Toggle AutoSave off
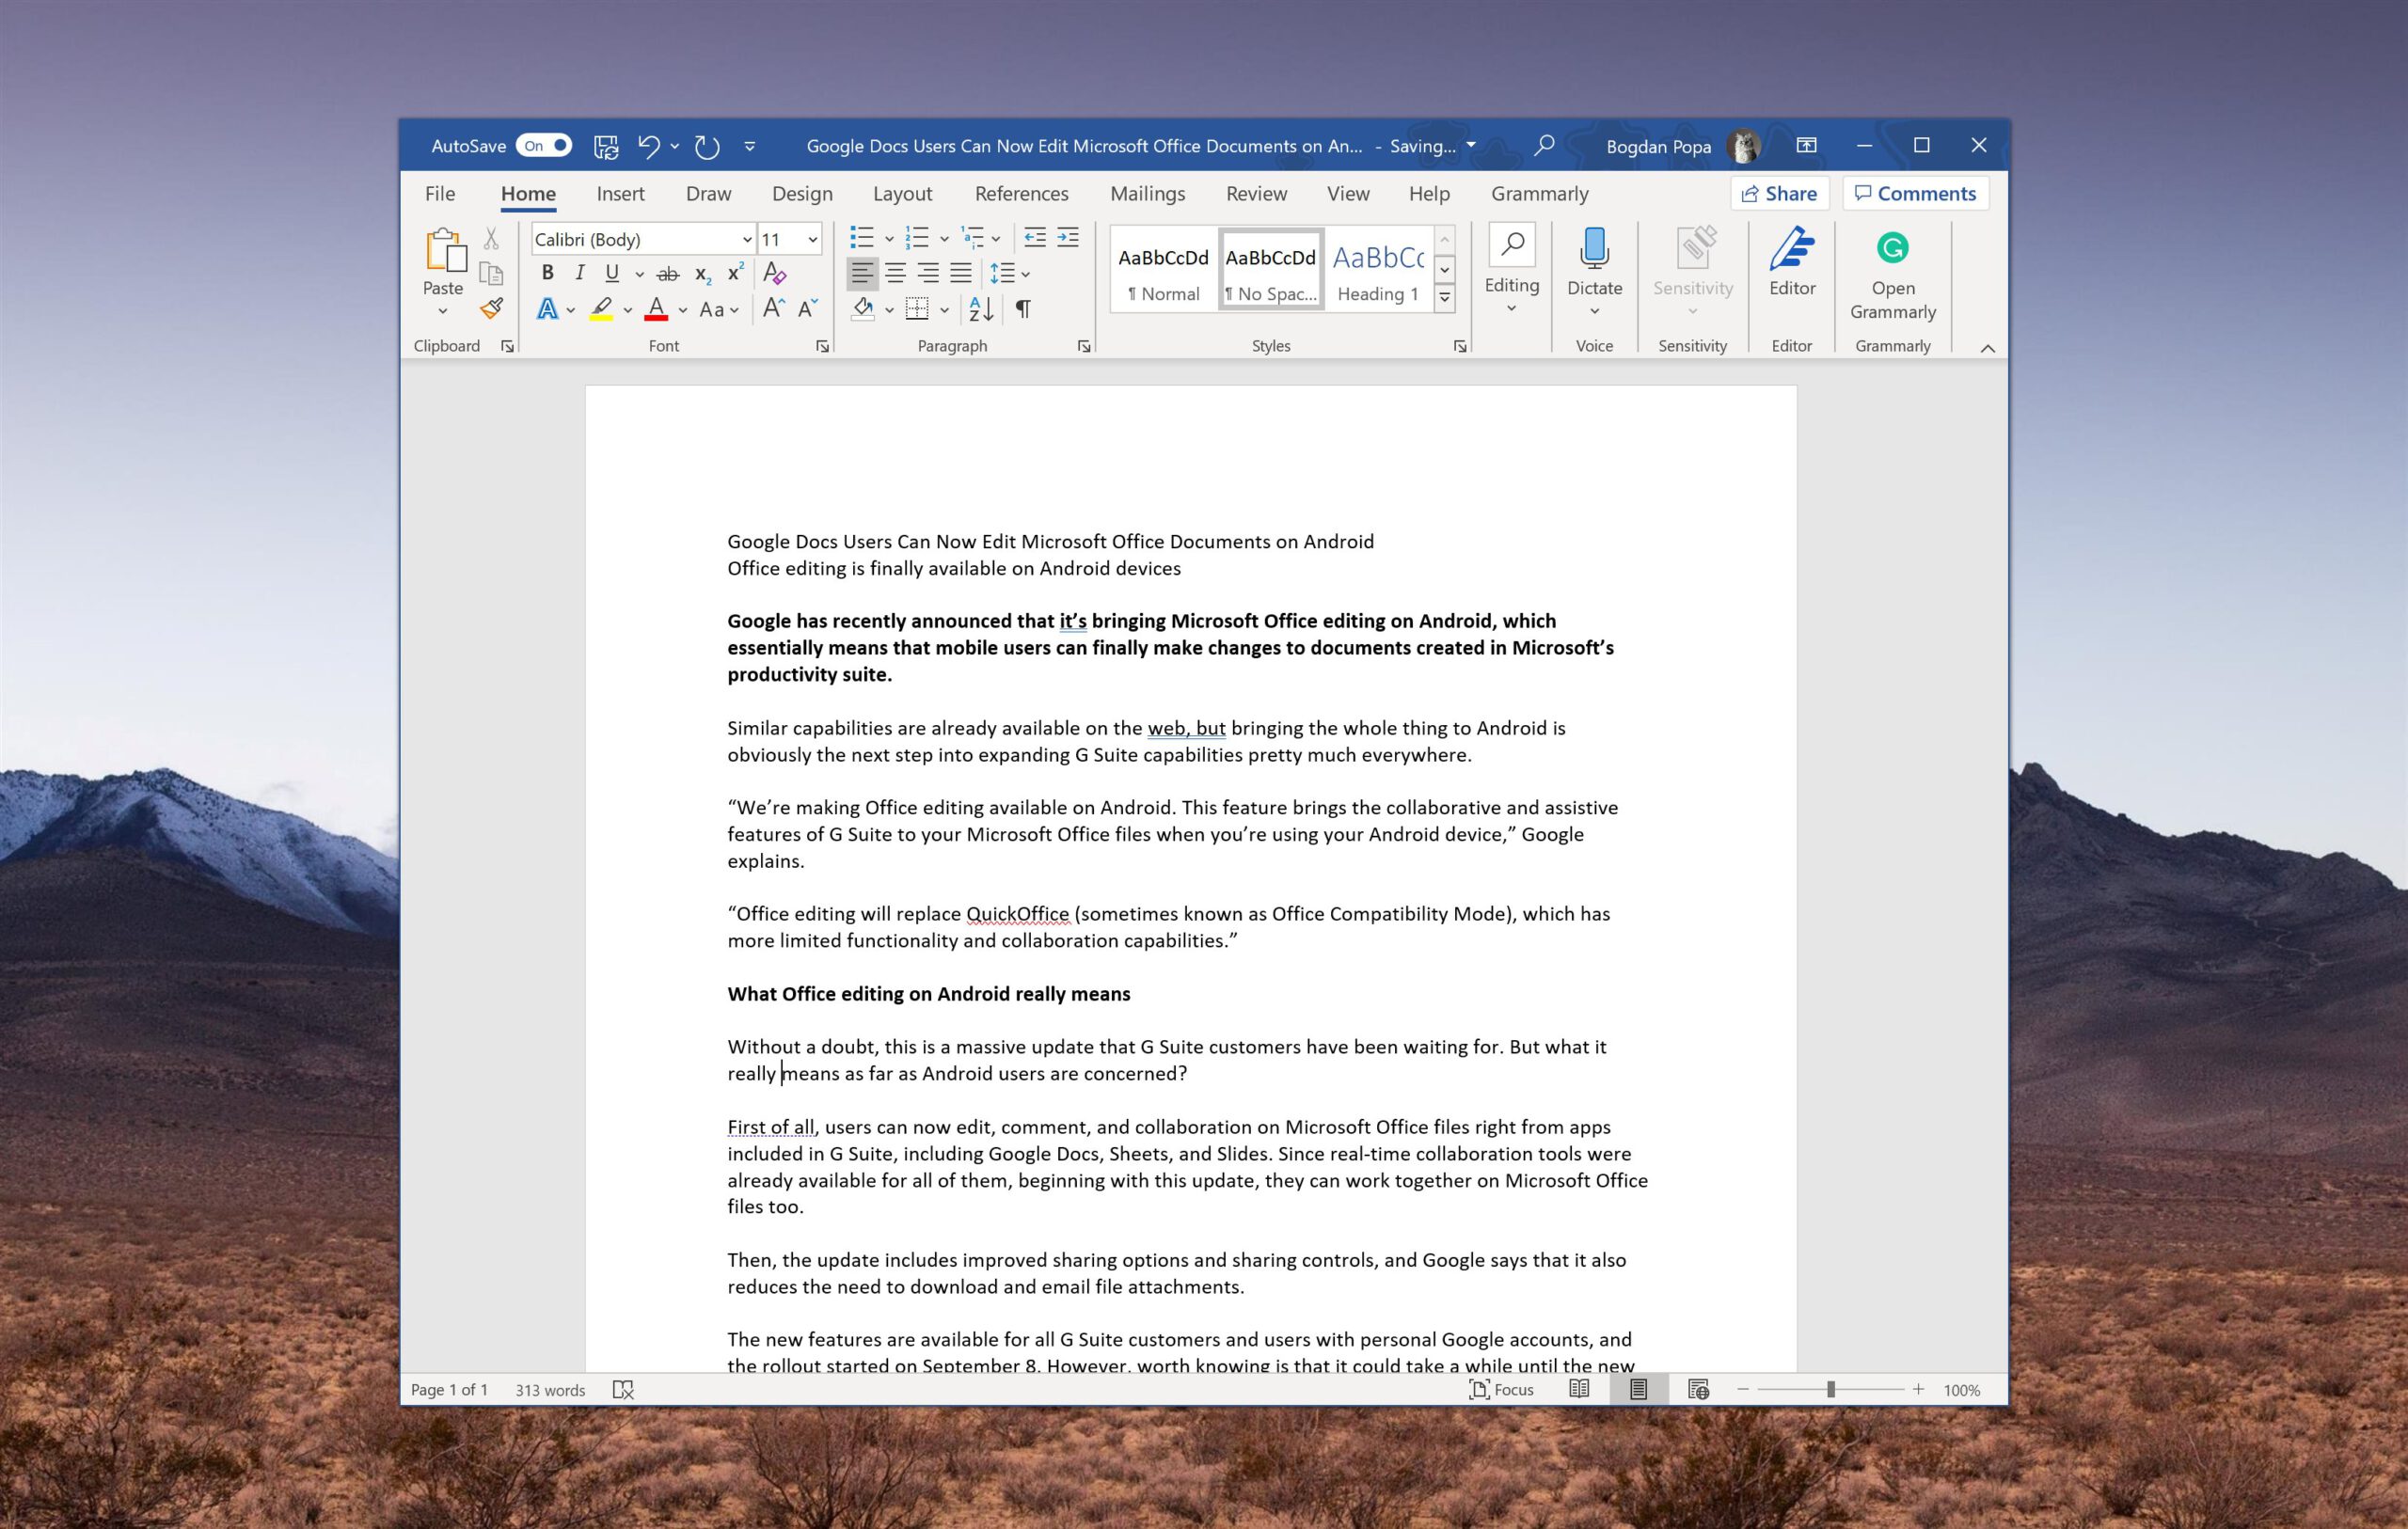This screenshot has width=2408, height=1529. point(543,145)
